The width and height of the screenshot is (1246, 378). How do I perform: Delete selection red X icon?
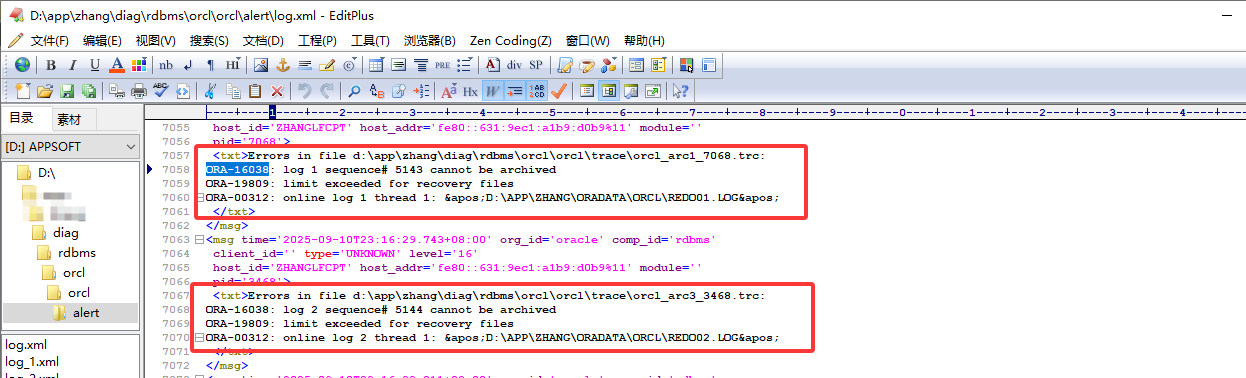276,91
